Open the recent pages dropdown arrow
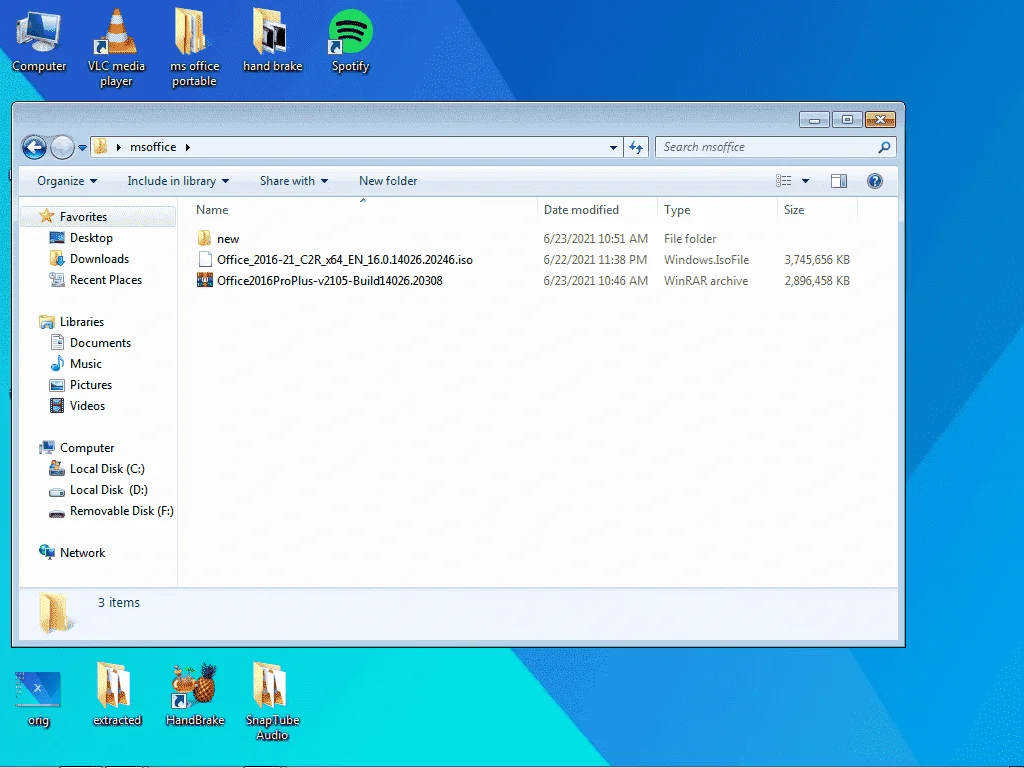The width and height of the screenshot is (1024, 768). pos(82,148)
